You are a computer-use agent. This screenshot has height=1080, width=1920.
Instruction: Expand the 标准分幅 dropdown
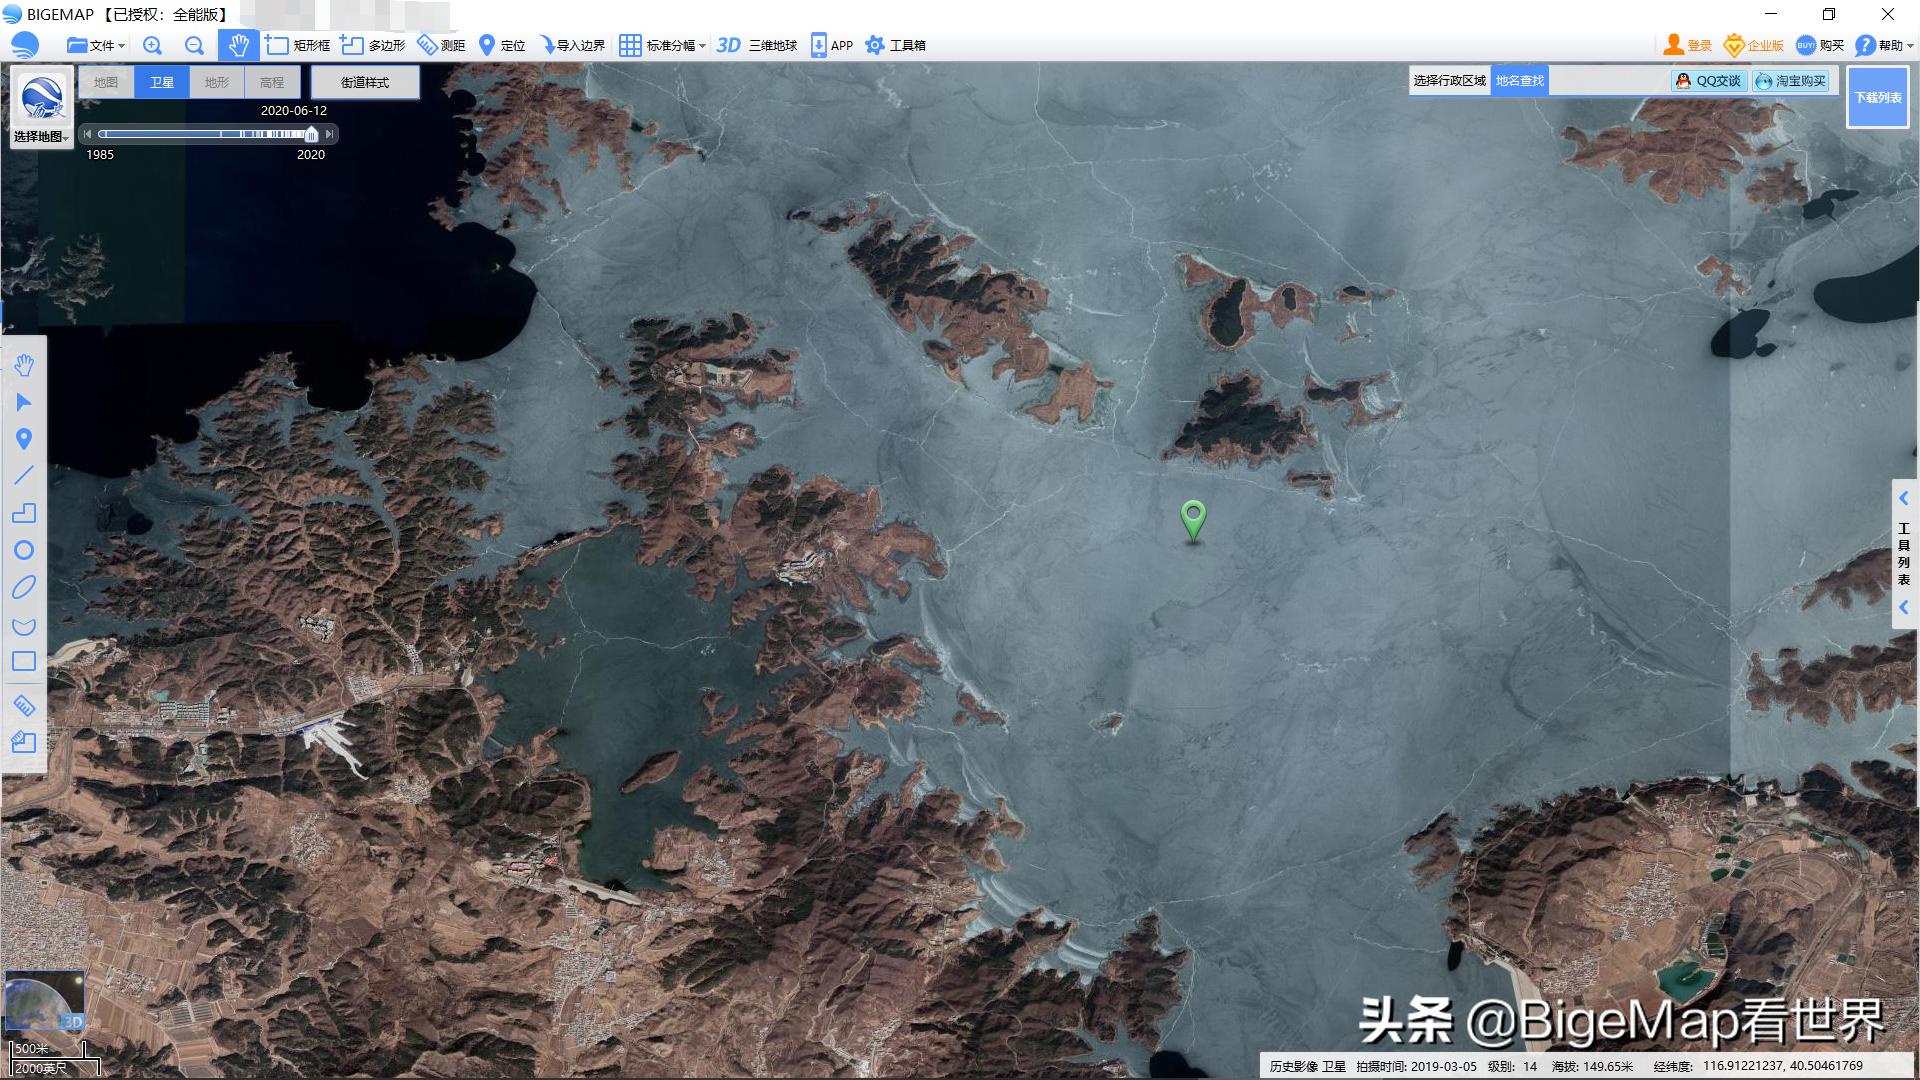(x=663, y=45)
